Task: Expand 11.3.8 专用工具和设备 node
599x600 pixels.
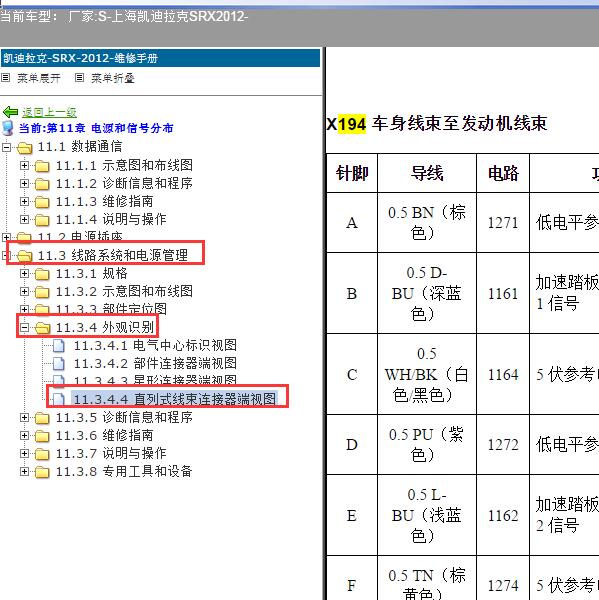Action: [24, 471]
